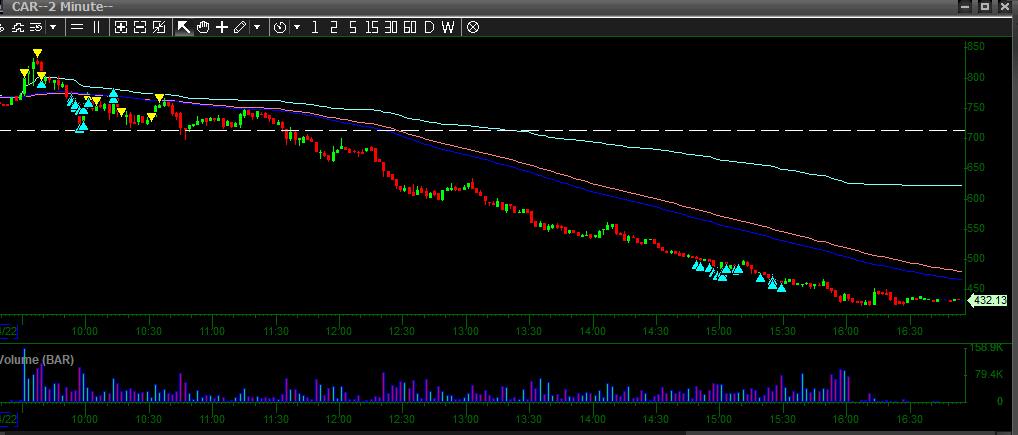Switch to Daily chart with D button

click(x=429, y=27)
